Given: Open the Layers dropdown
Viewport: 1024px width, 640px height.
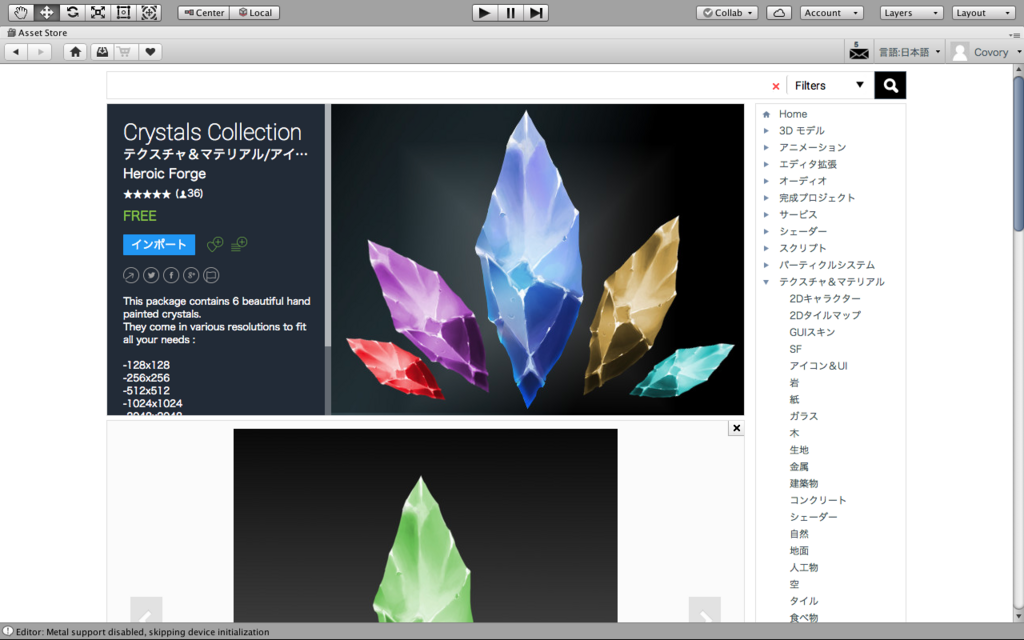Looking at the screenshot, I should [911, 12].
